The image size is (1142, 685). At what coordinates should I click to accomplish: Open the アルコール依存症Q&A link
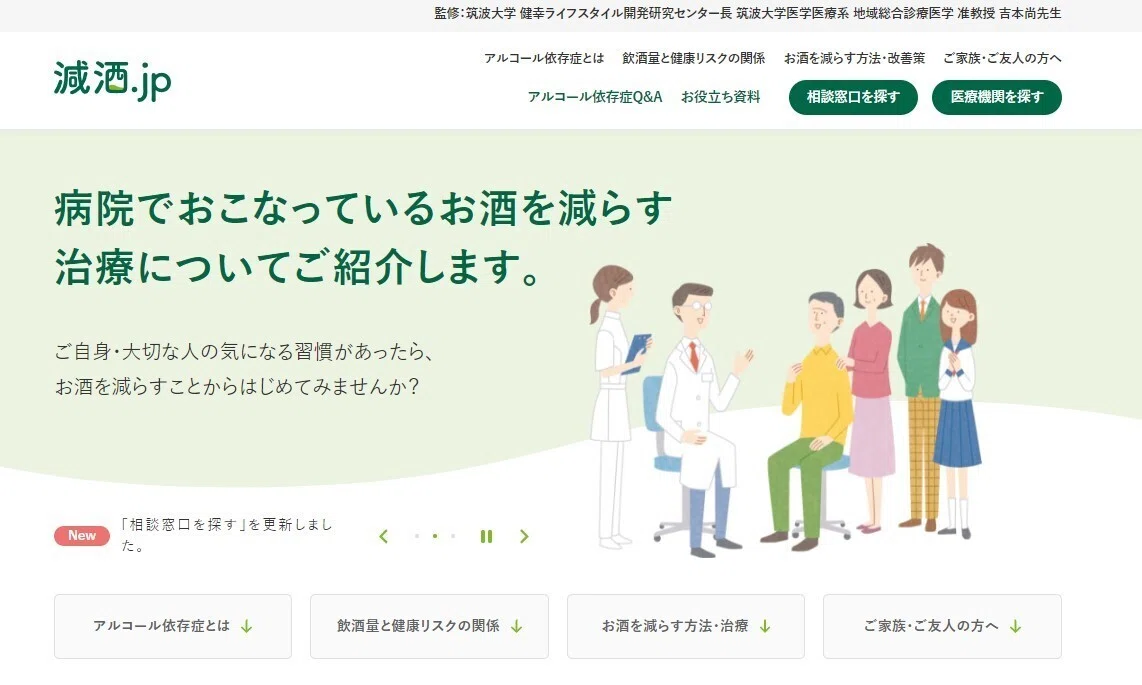click(595, 97)
